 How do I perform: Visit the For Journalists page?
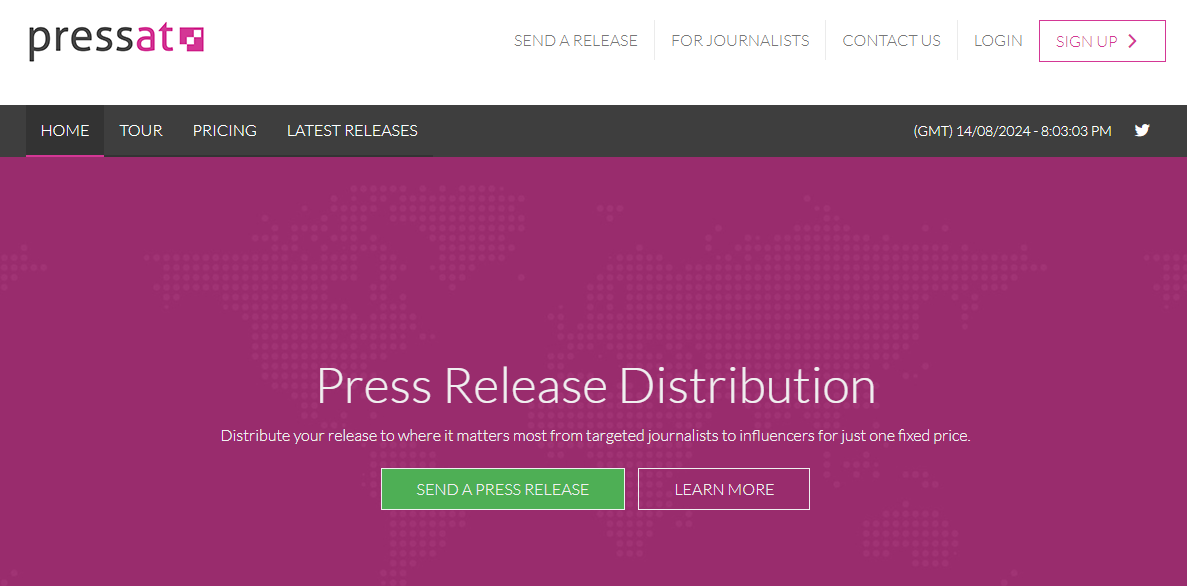[740, 41]
